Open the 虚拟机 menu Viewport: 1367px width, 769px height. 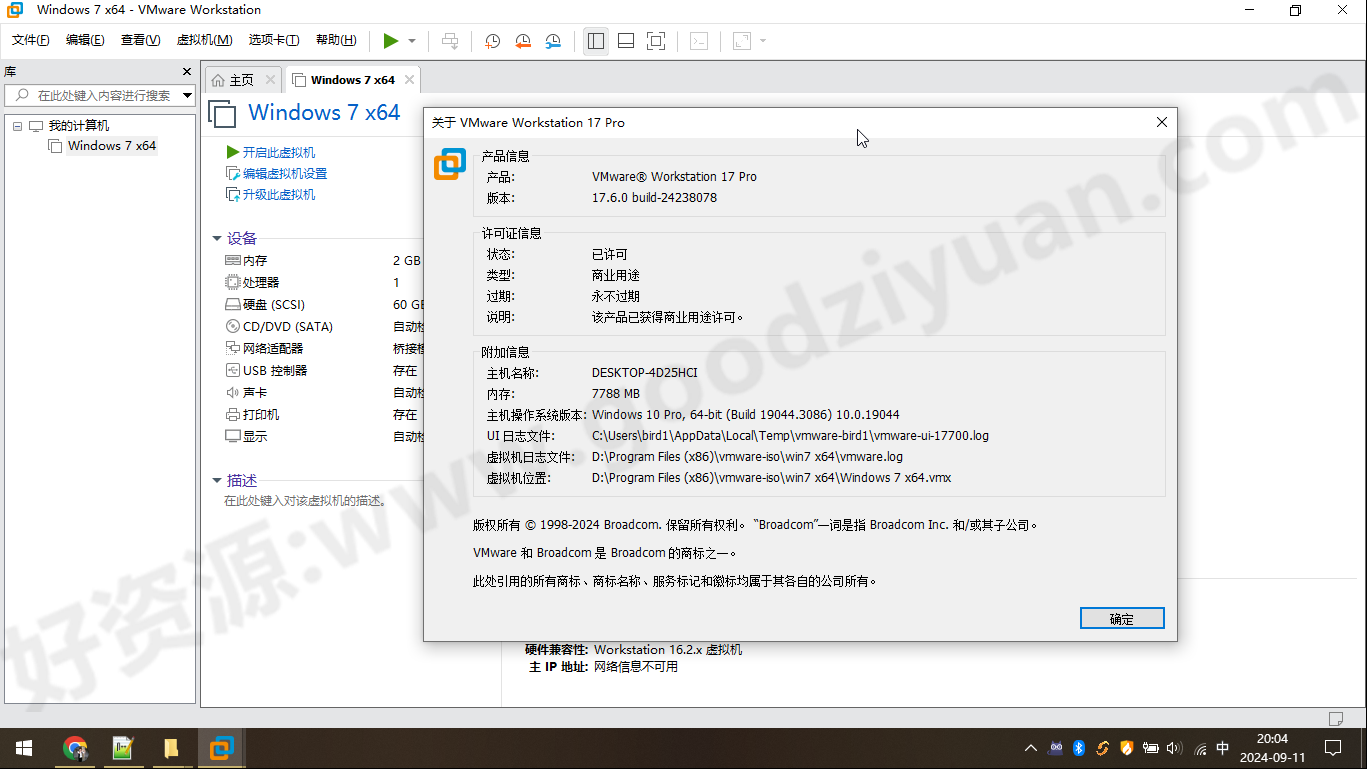(204, 40)
